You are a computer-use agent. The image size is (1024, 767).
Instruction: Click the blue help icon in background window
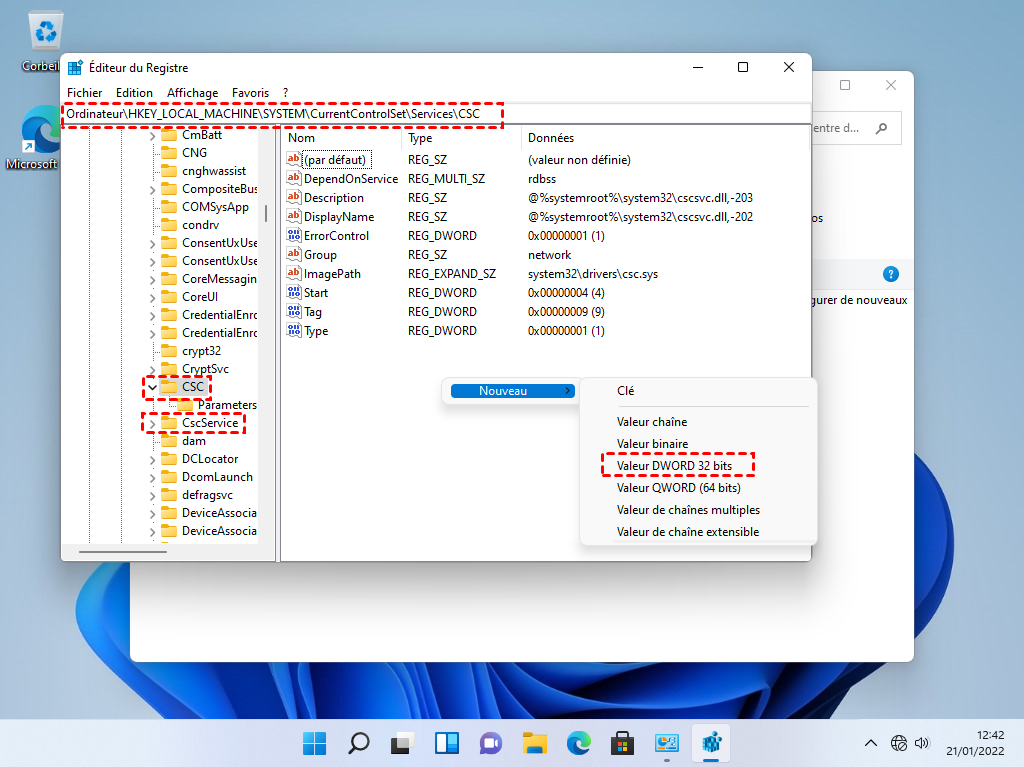(890, 274)
